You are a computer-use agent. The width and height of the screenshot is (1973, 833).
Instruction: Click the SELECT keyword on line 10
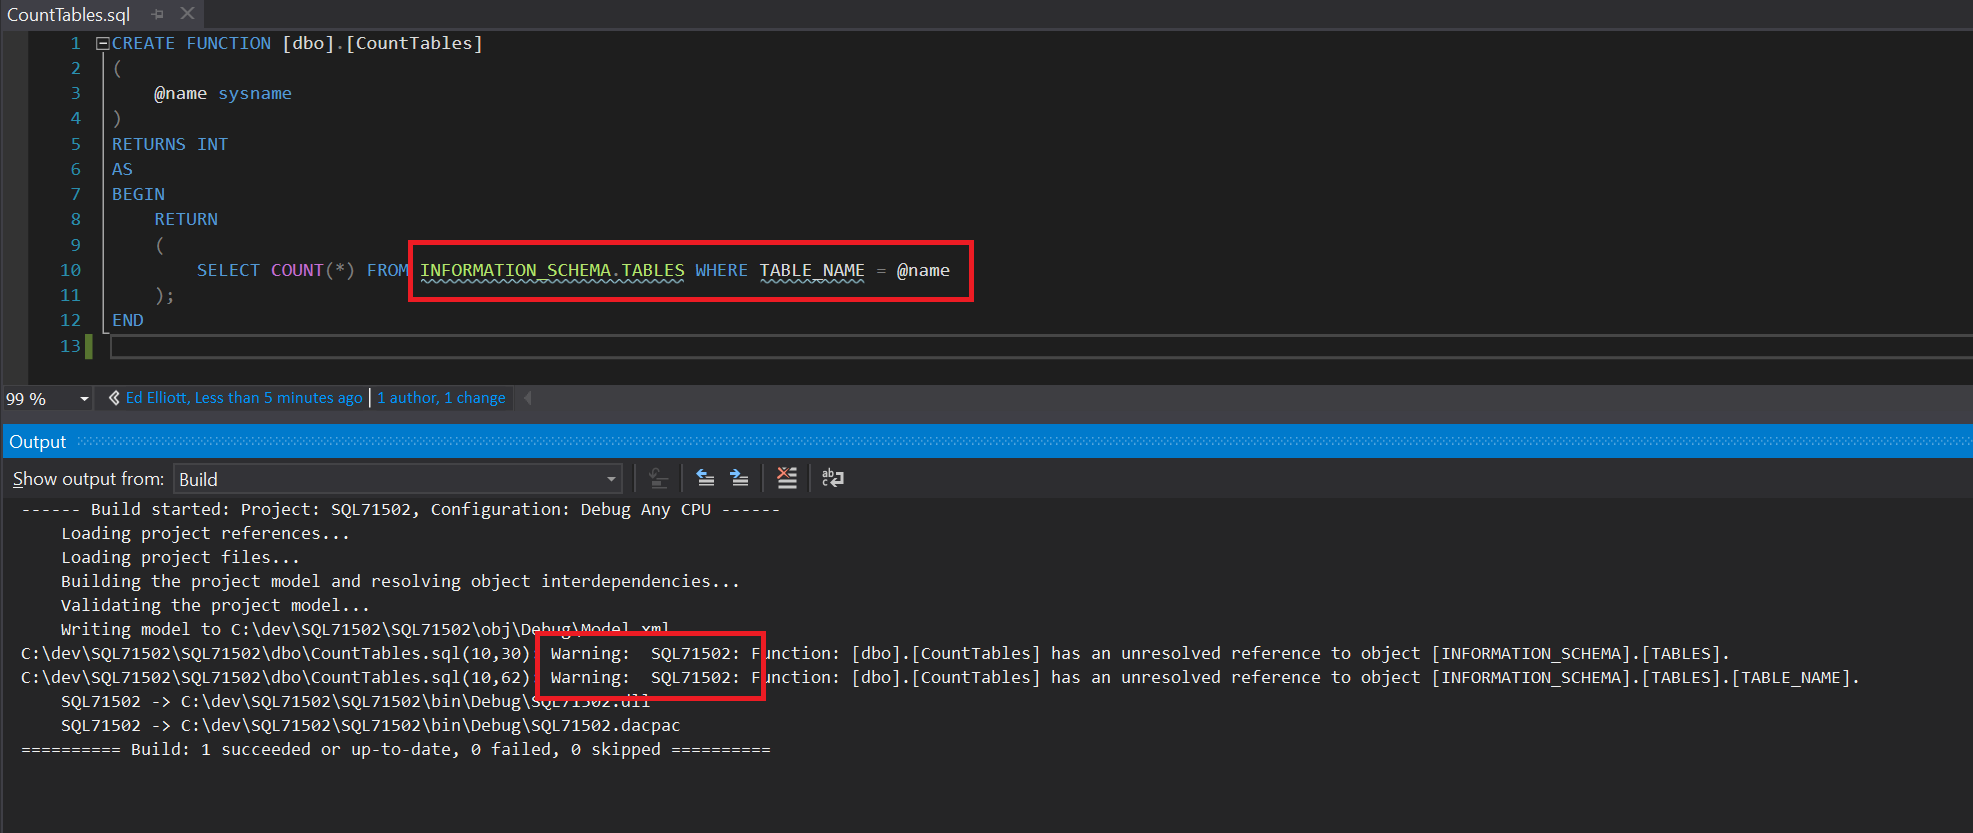228,271
